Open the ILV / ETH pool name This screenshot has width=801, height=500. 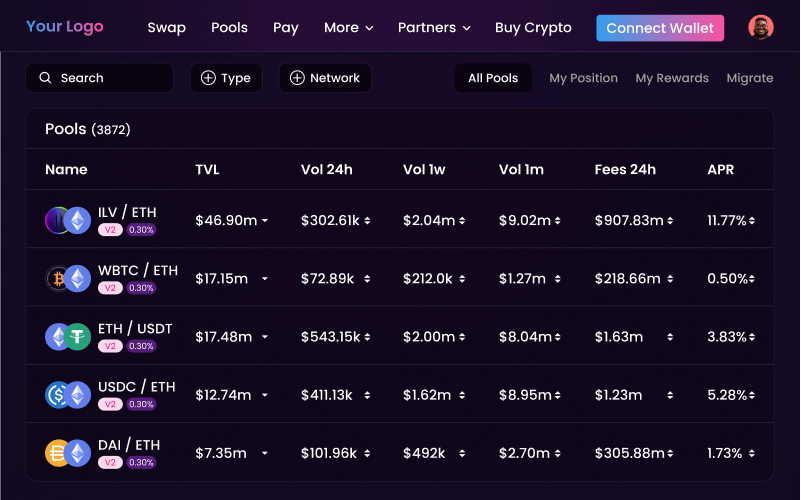[127, 212]
